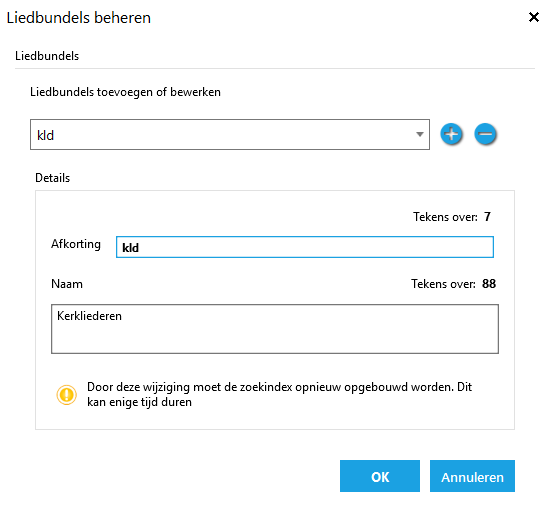Open the songbook combo box showing kld

click(230, 134)
